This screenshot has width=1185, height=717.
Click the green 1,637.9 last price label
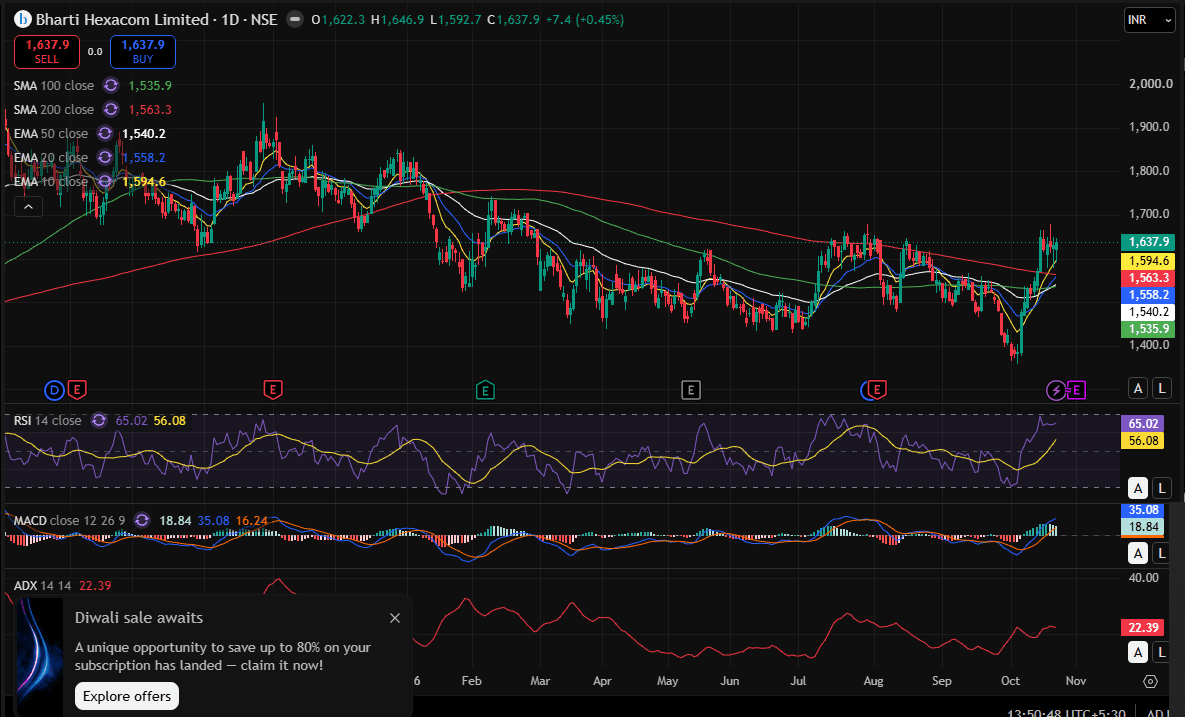coord(1147,242)
